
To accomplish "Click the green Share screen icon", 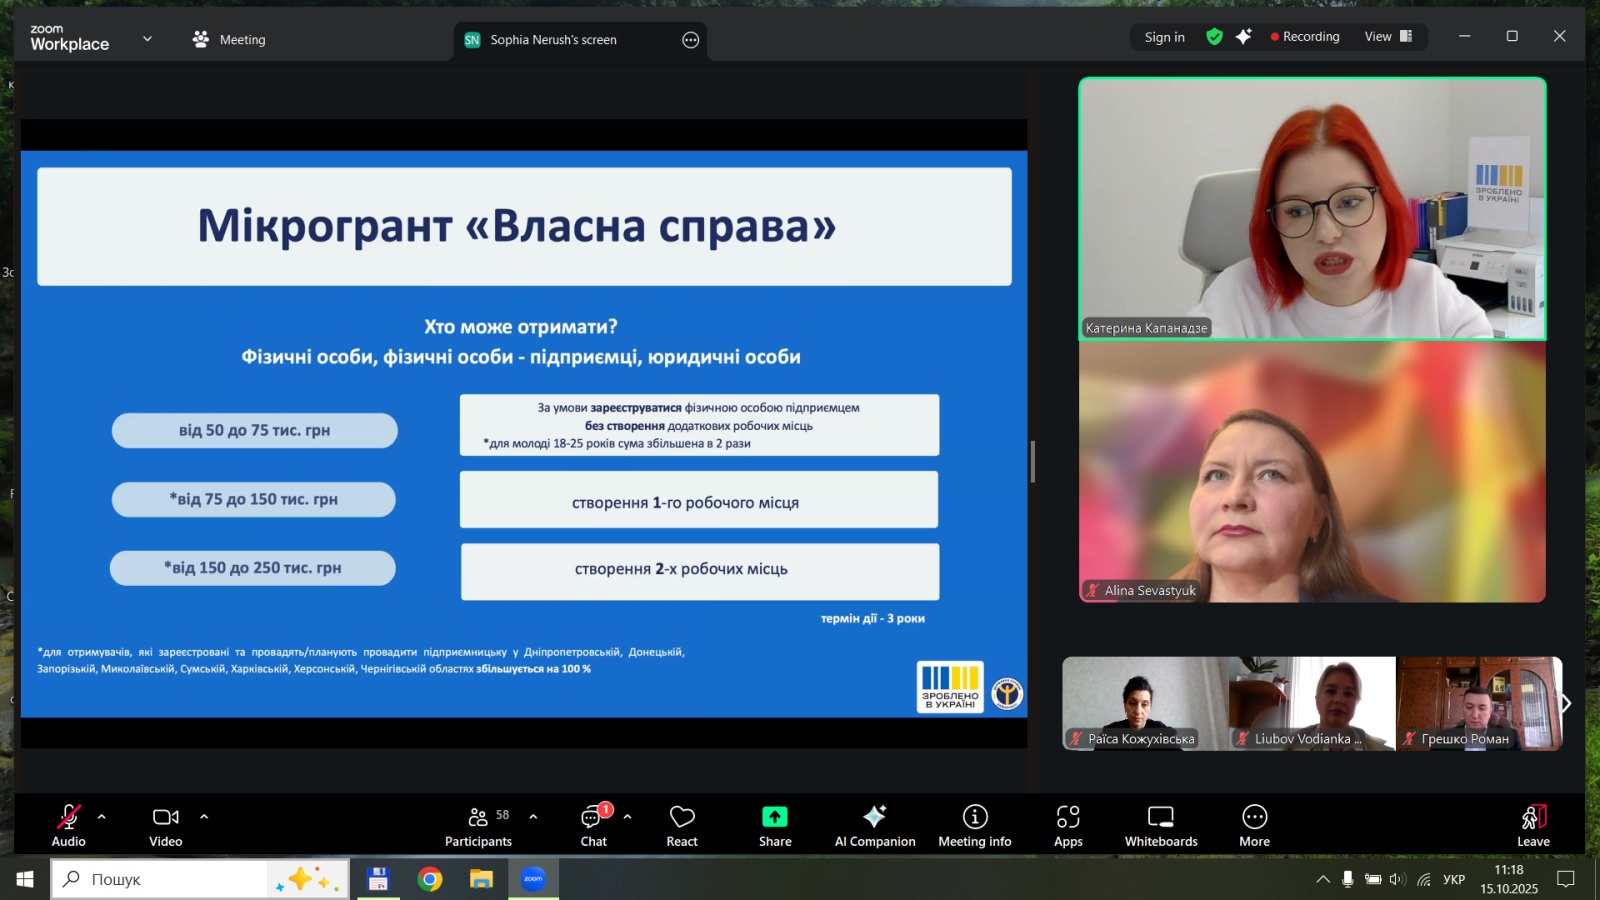I will point(774,817).
